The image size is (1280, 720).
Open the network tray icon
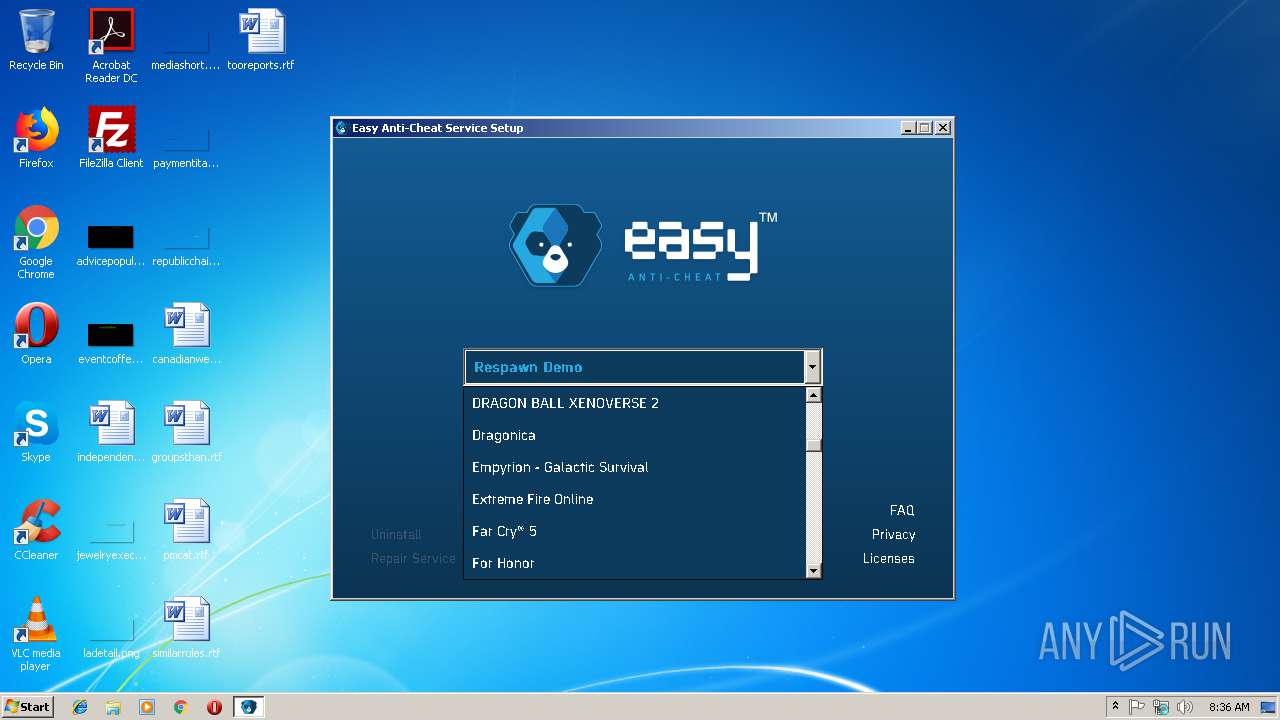pos(1161,707)
